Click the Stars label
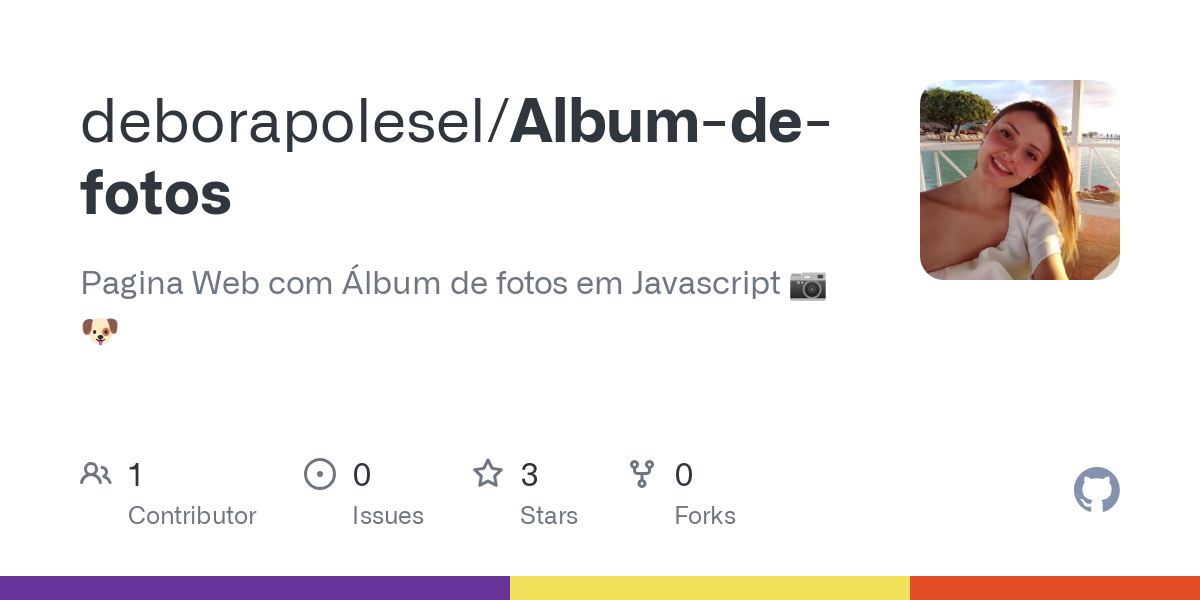 pyautogui.click(x=549, y=516)
